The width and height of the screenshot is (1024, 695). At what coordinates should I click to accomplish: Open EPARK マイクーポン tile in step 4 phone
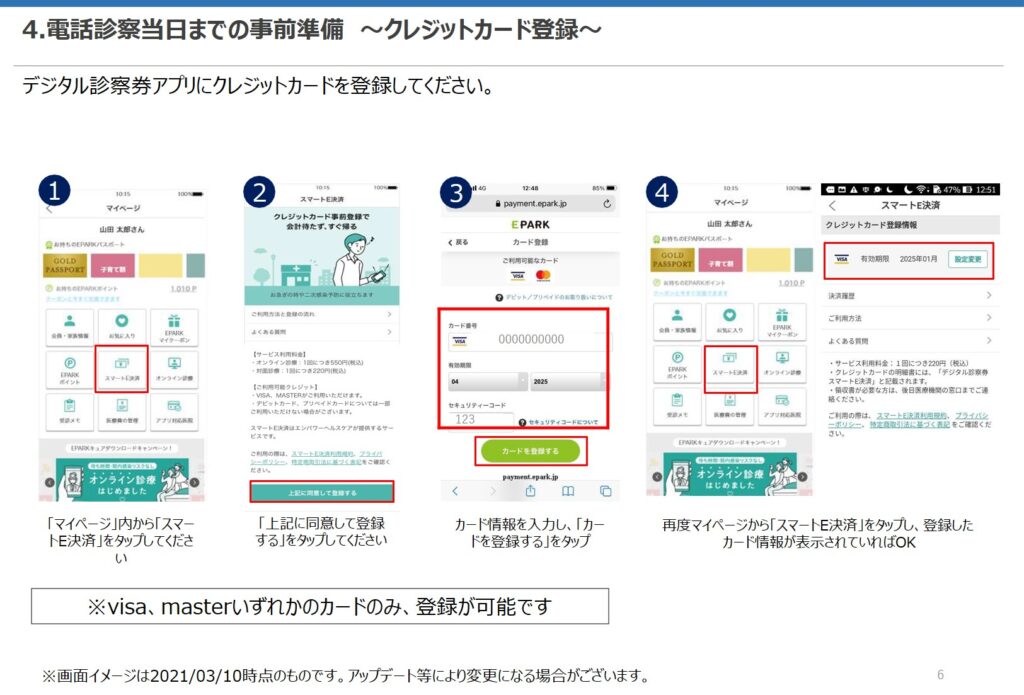(782, 321)
